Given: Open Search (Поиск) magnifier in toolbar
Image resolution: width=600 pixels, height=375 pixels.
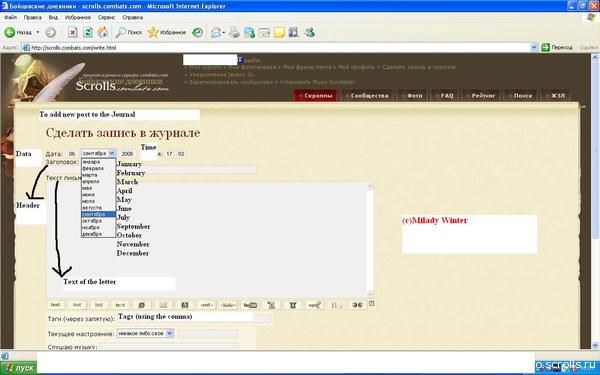Looking at the screenshot, I should 129,33.
